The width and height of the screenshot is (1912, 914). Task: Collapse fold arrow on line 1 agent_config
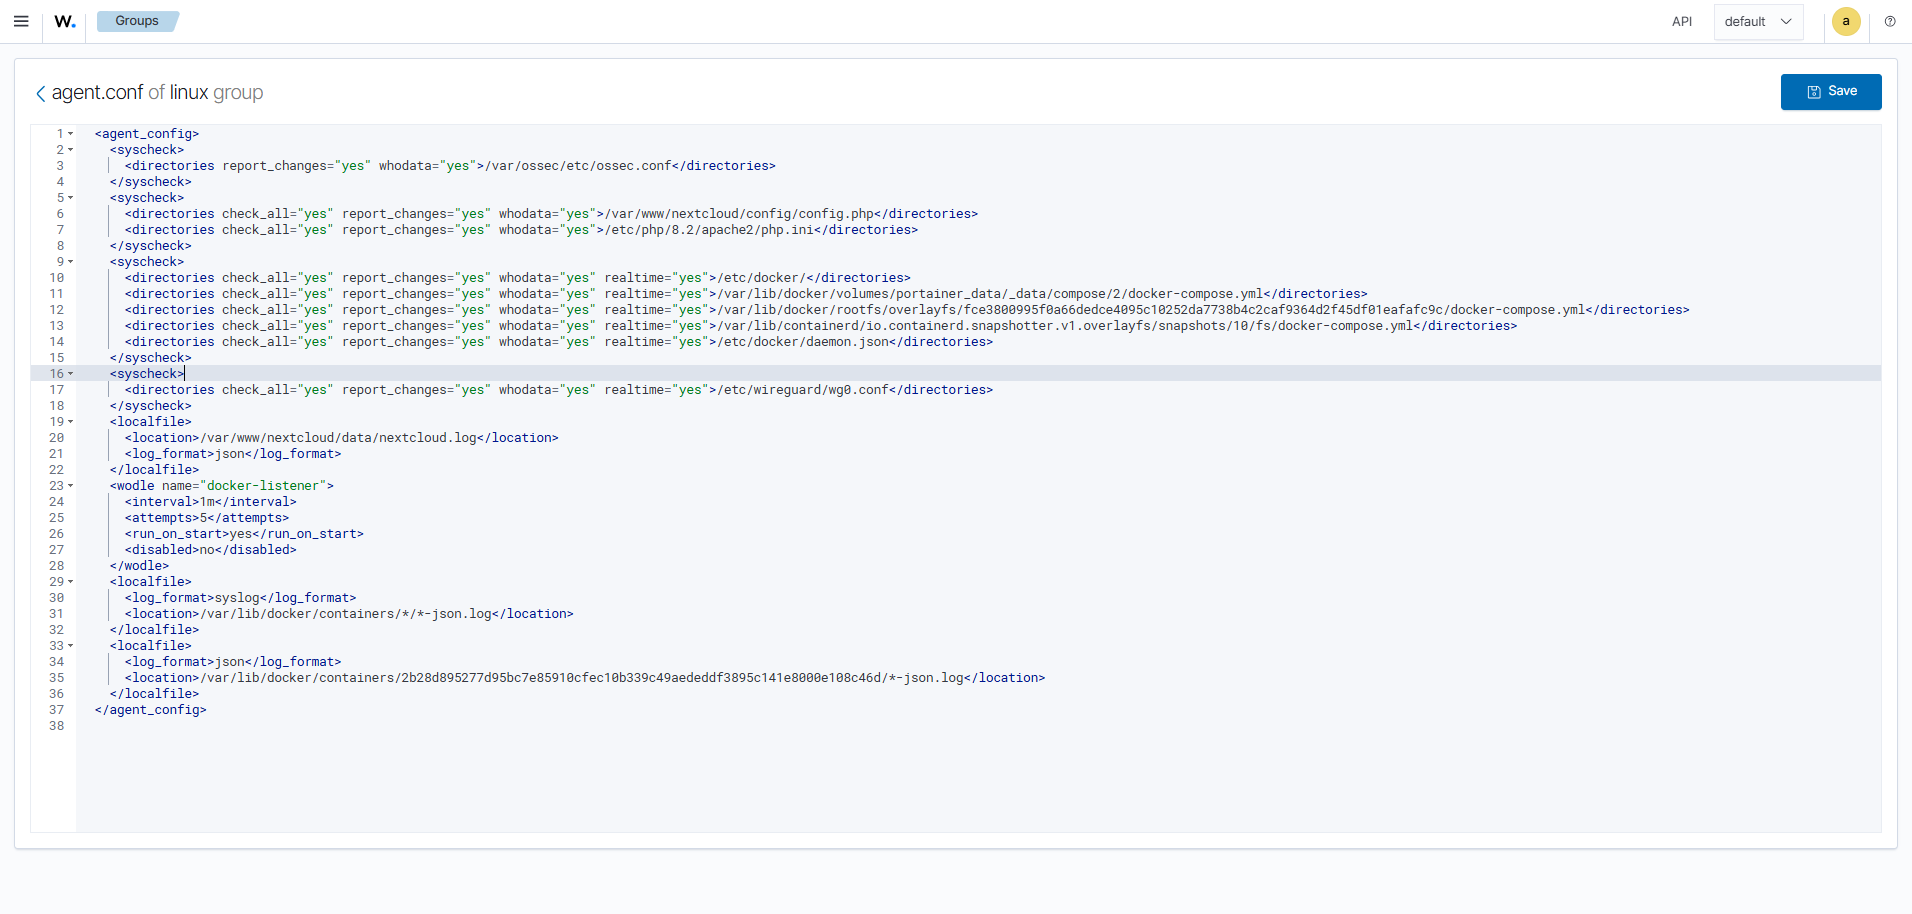(x=71, y=134)
